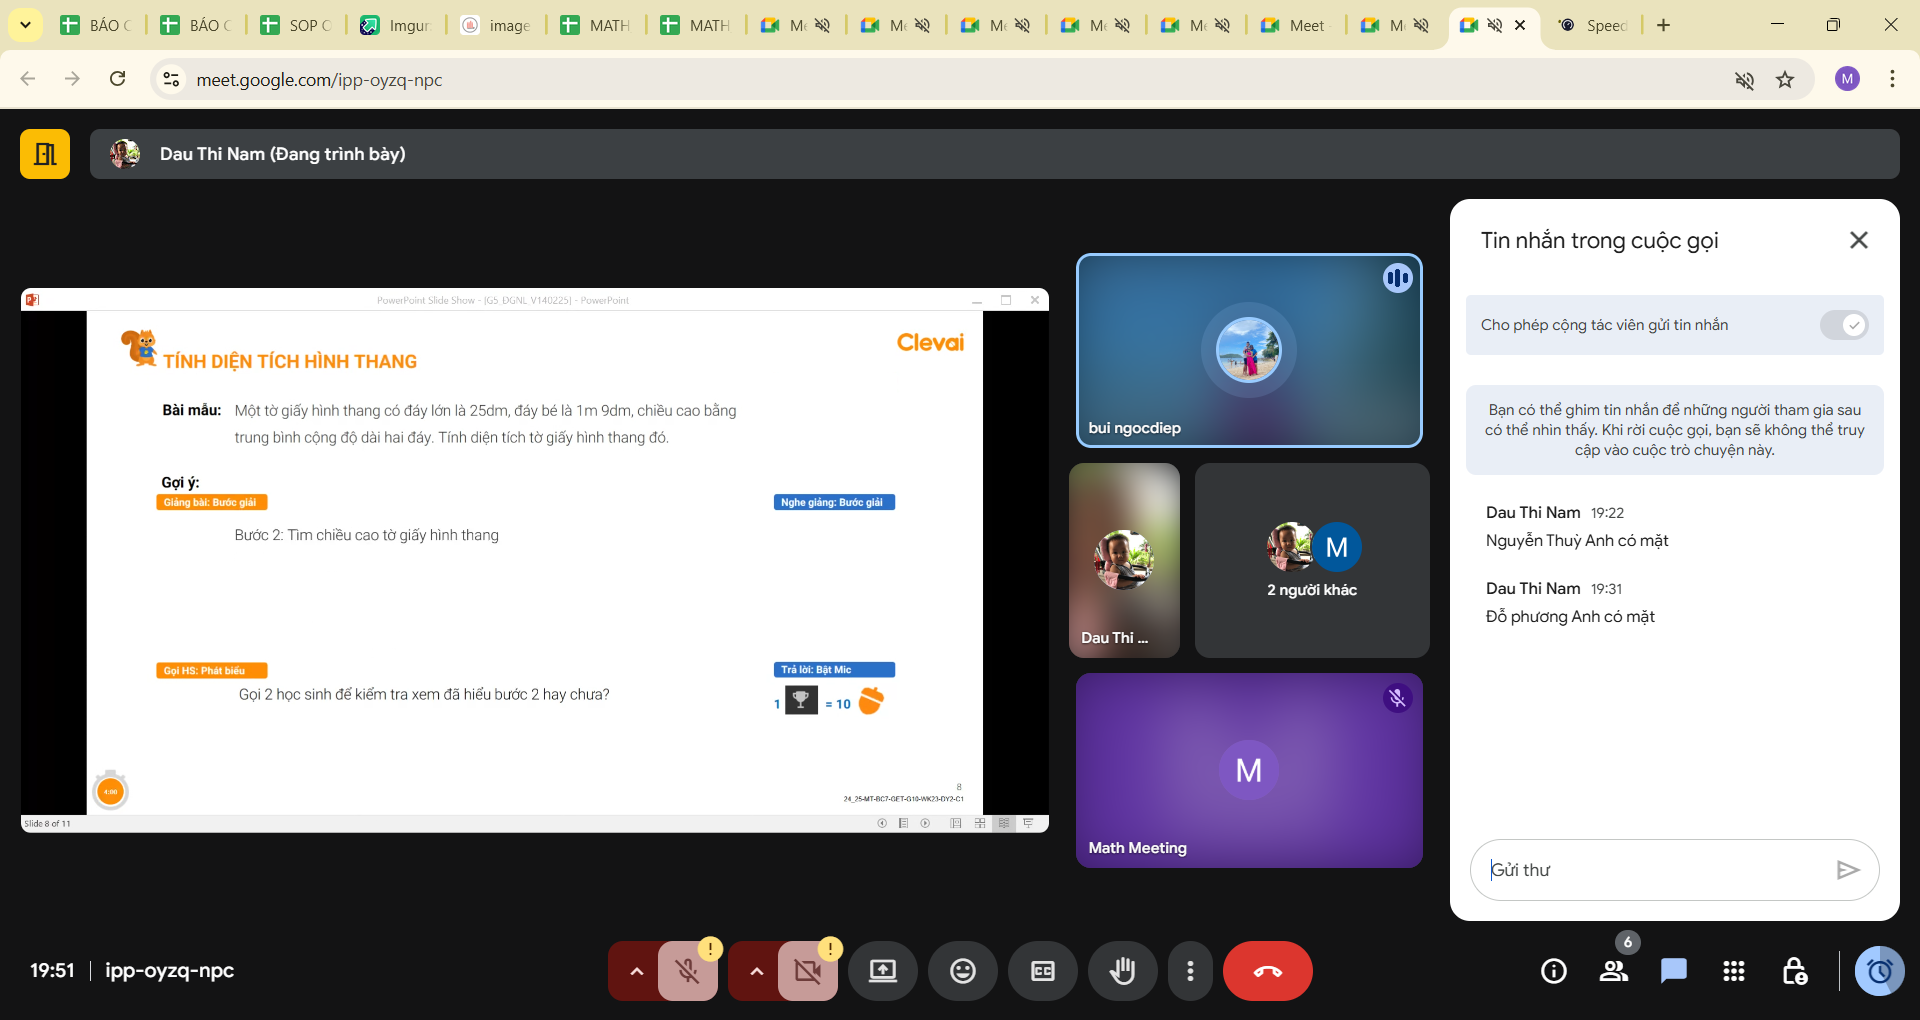Focus the 'Gửi thư' message field
1920x1020 pixels.
(x=1655, y=870)
